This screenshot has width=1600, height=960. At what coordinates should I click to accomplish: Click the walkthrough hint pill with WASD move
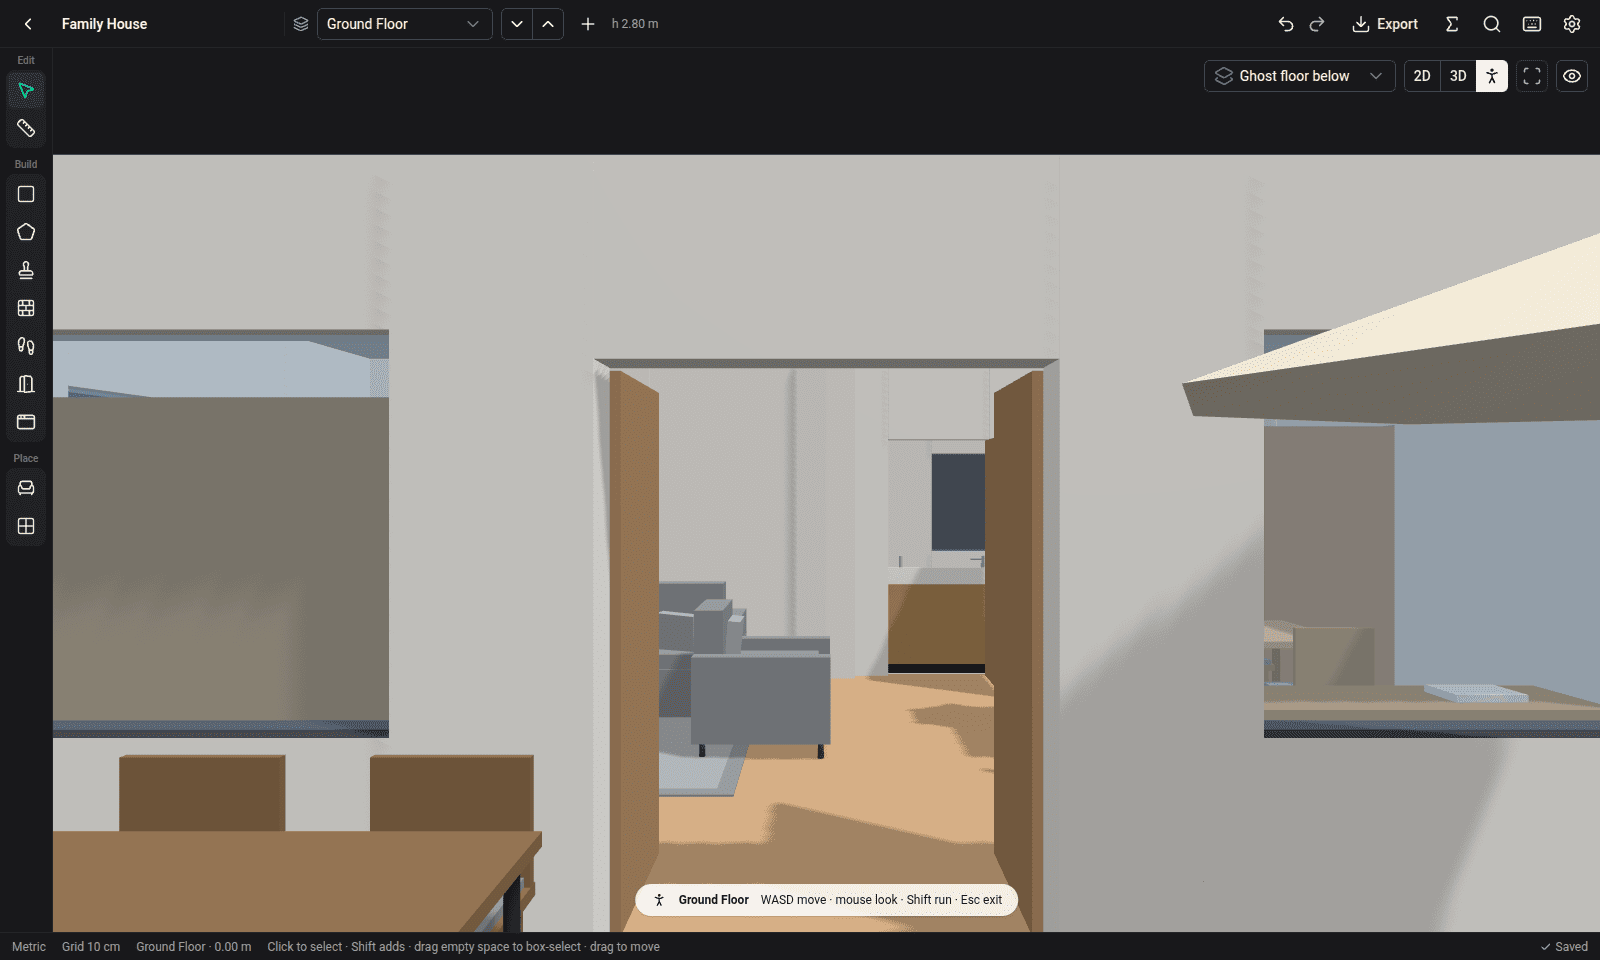click(826, 900)
